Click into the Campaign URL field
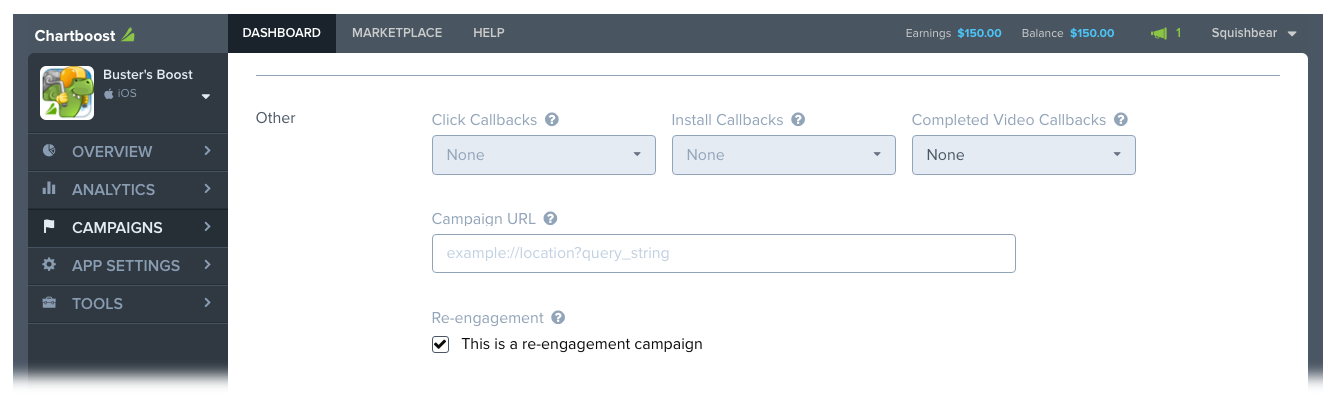Image resolution: width=1335 pixels, height=407 pixels. click(x=724, y=253)
